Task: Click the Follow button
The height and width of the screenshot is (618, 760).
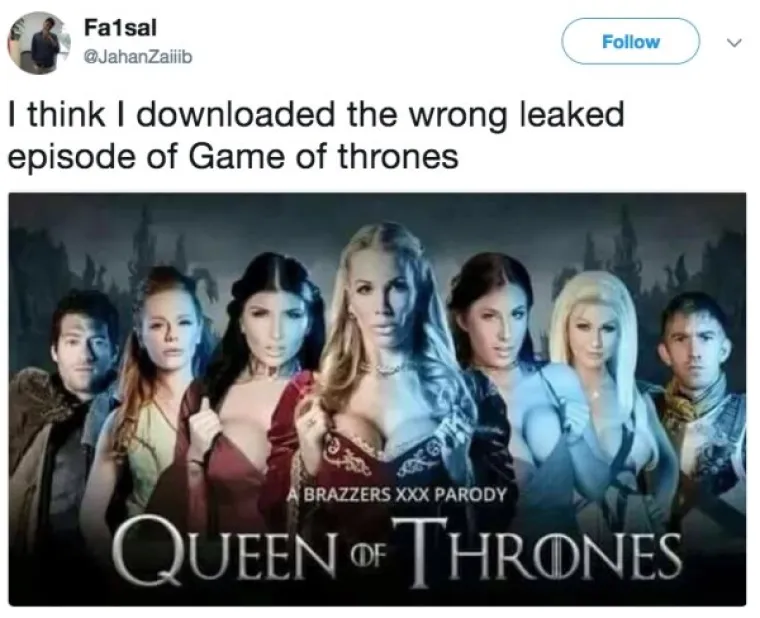Action: pos(630,42)
